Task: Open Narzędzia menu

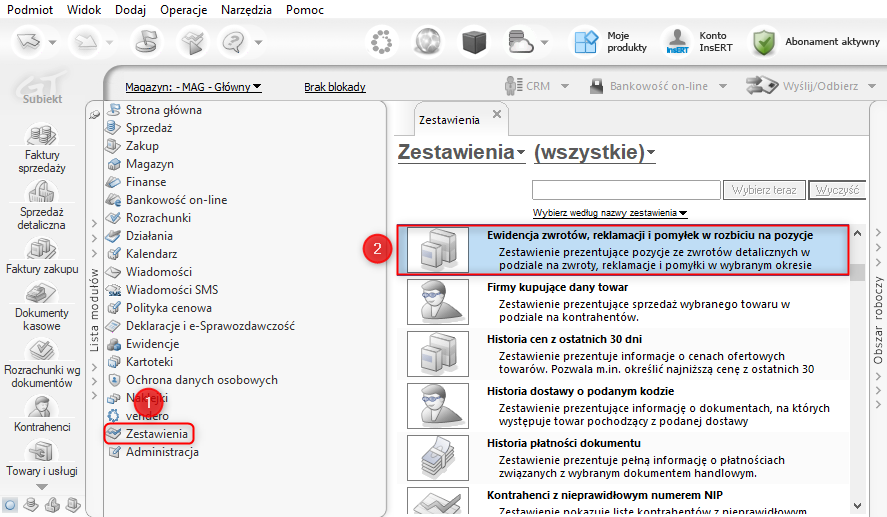Action: [x=246, y=10]
